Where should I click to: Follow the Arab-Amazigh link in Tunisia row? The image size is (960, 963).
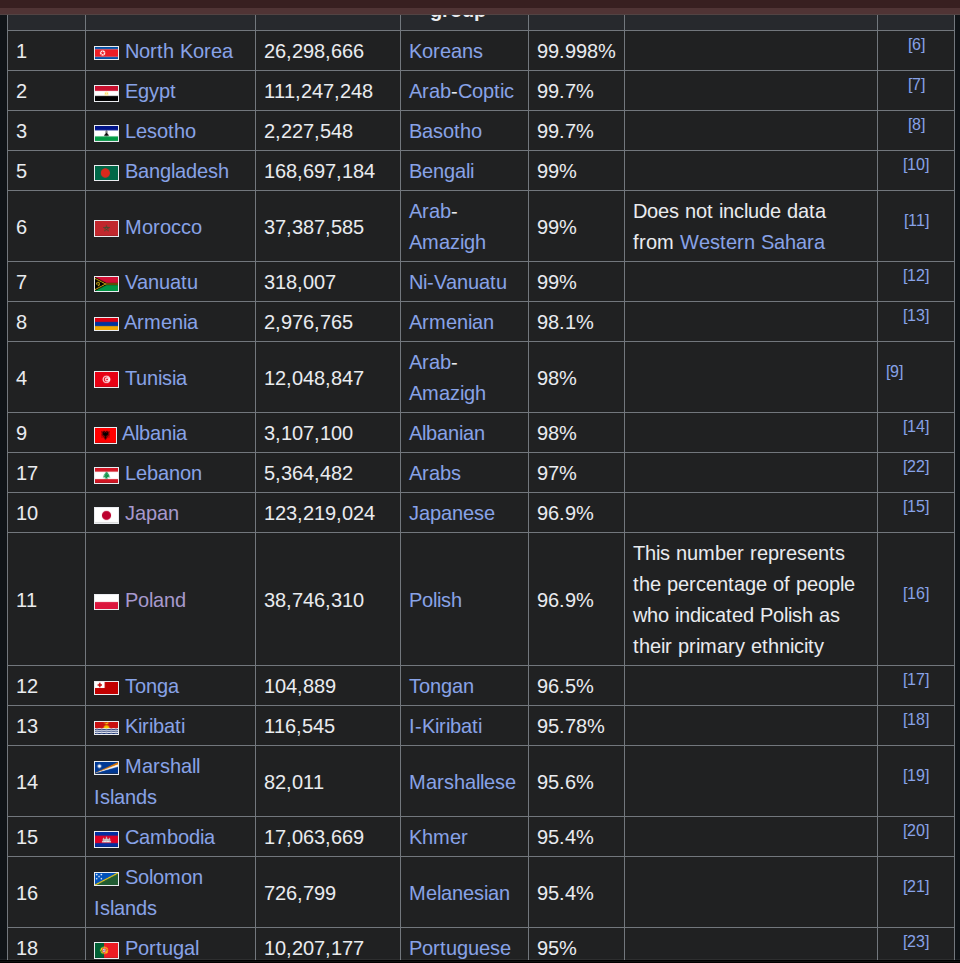(447, 378)
